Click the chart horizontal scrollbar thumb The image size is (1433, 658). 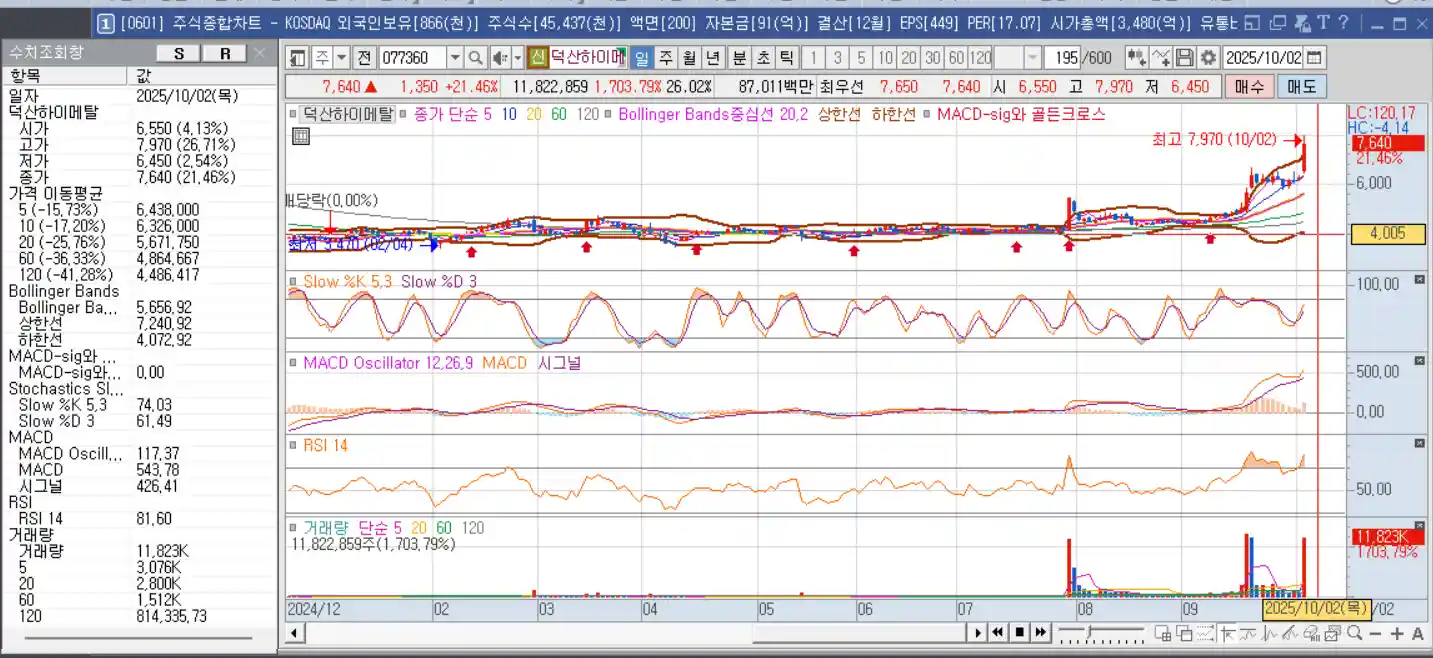(860, 633)
